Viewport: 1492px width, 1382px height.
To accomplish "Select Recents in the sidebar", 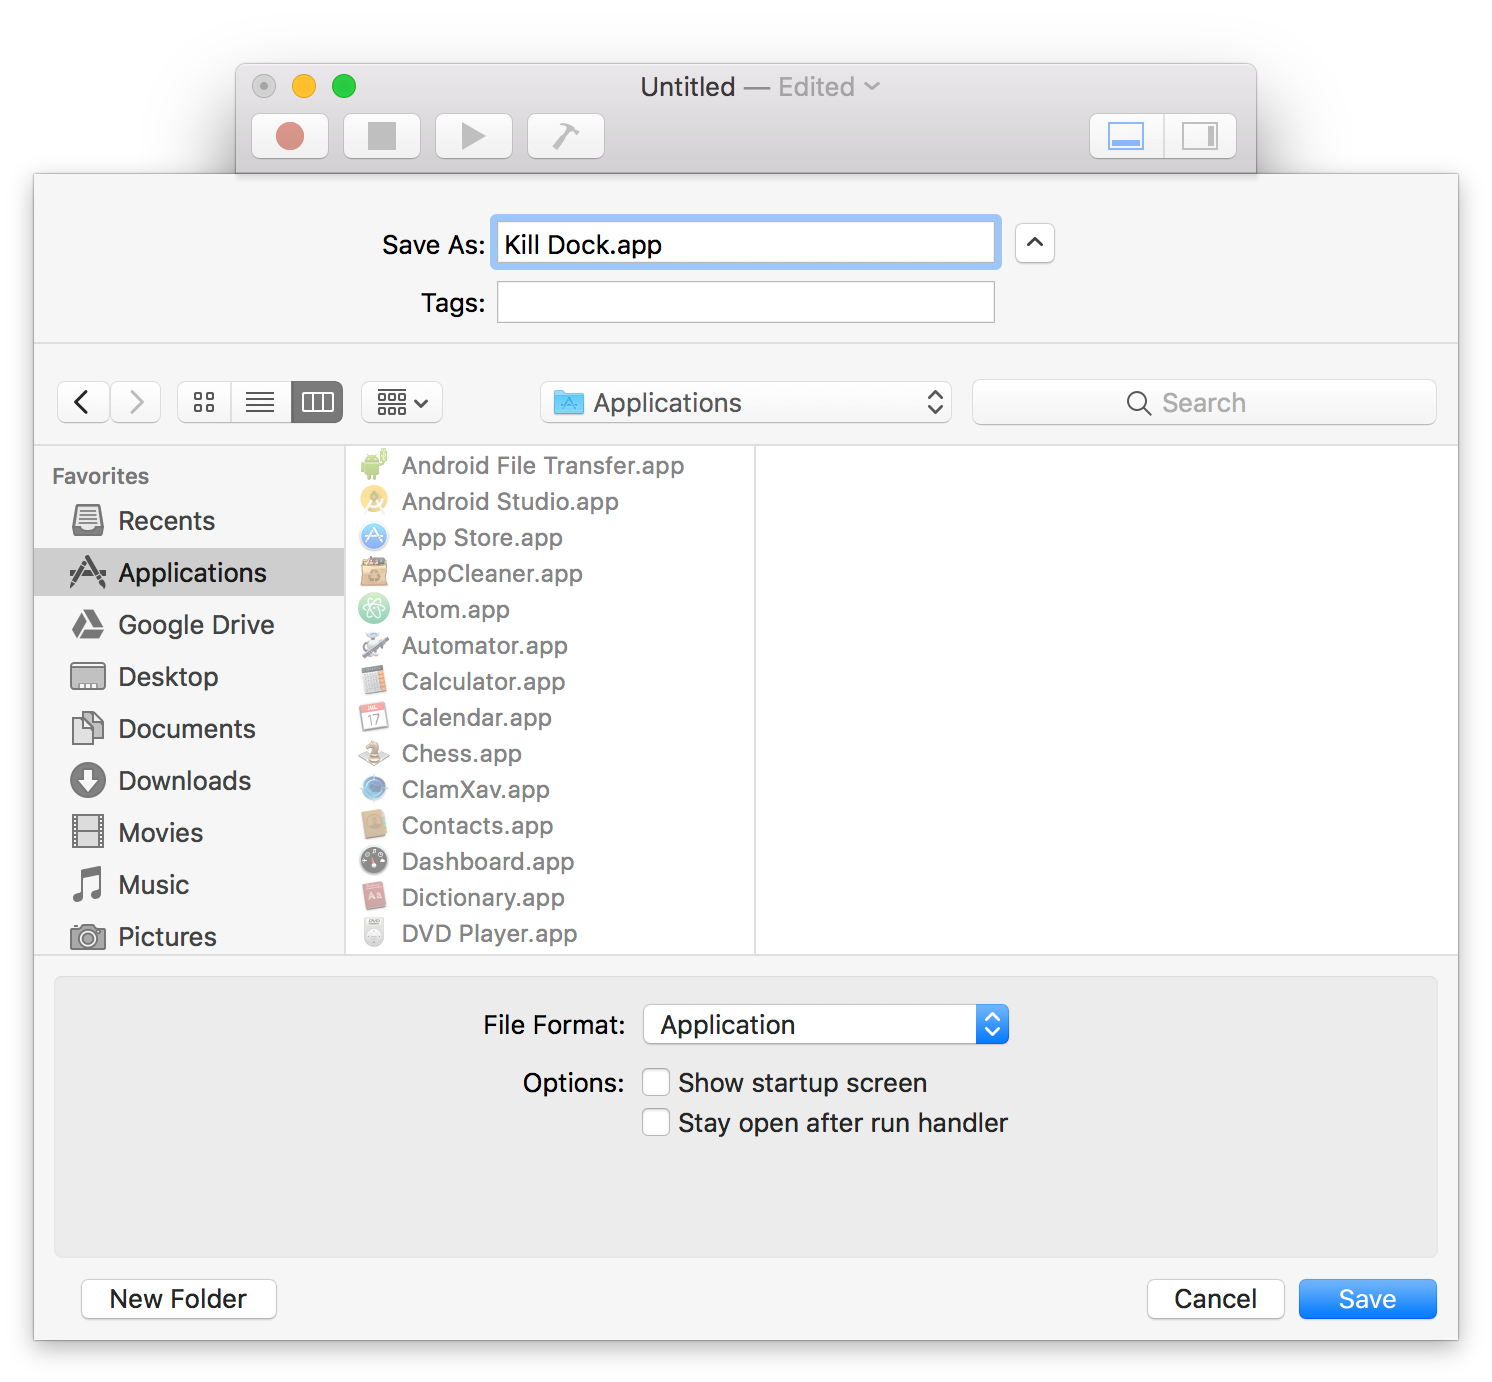I will pos(189,521).
